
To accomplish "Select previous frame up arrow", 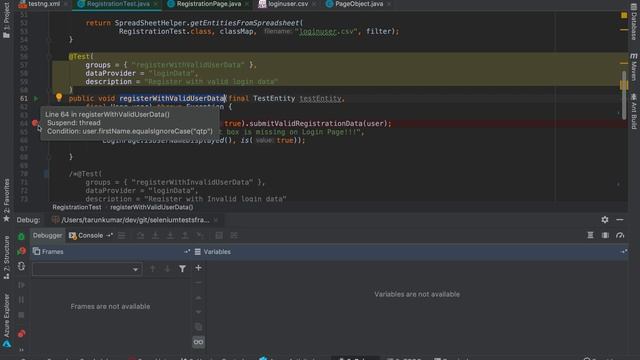I will (152, 269).
